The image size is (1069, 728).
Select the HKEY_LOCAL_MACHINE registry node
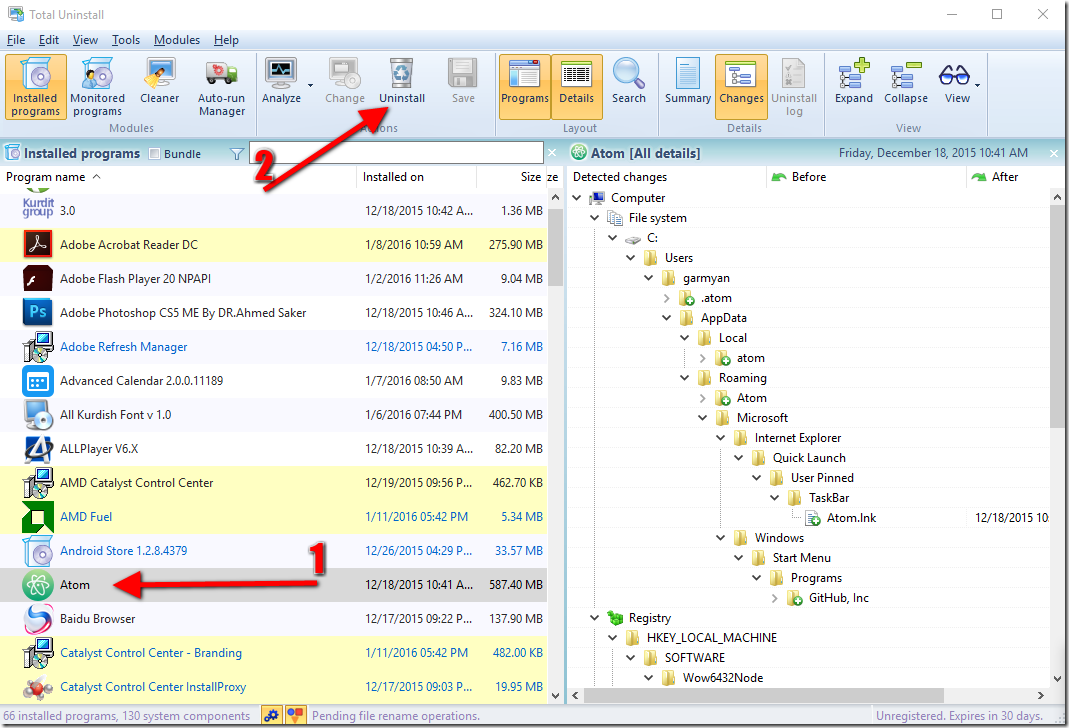[711, 638]
